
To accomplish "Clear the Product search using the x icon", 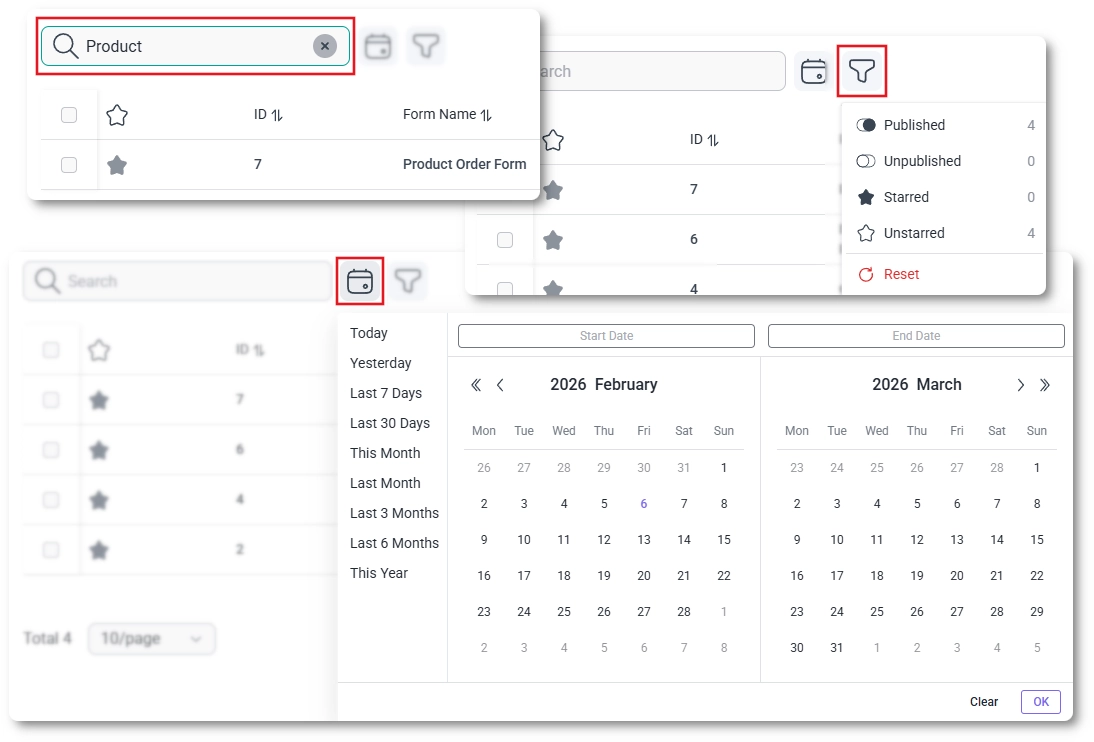I will [x=325, y=46].
